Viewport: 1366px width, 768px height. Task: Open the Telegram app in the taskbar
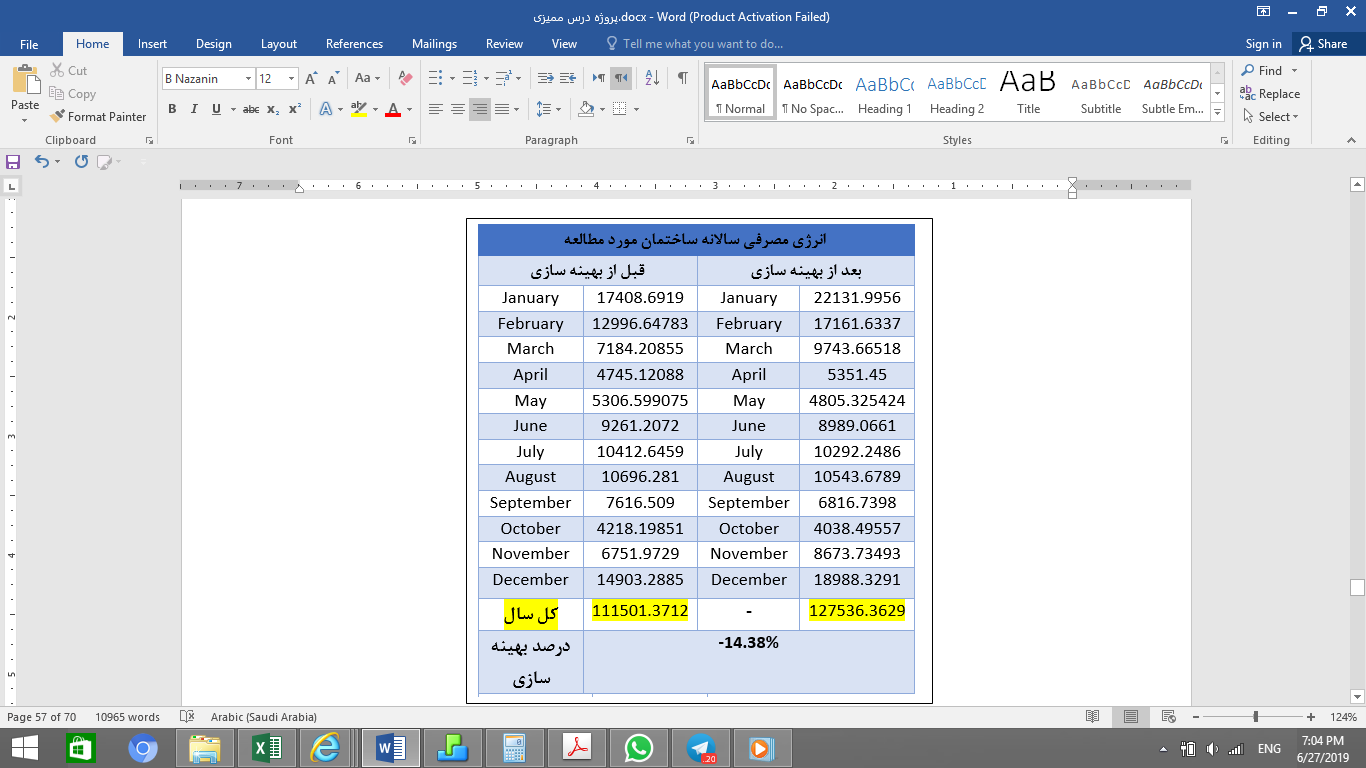point(701,748)
